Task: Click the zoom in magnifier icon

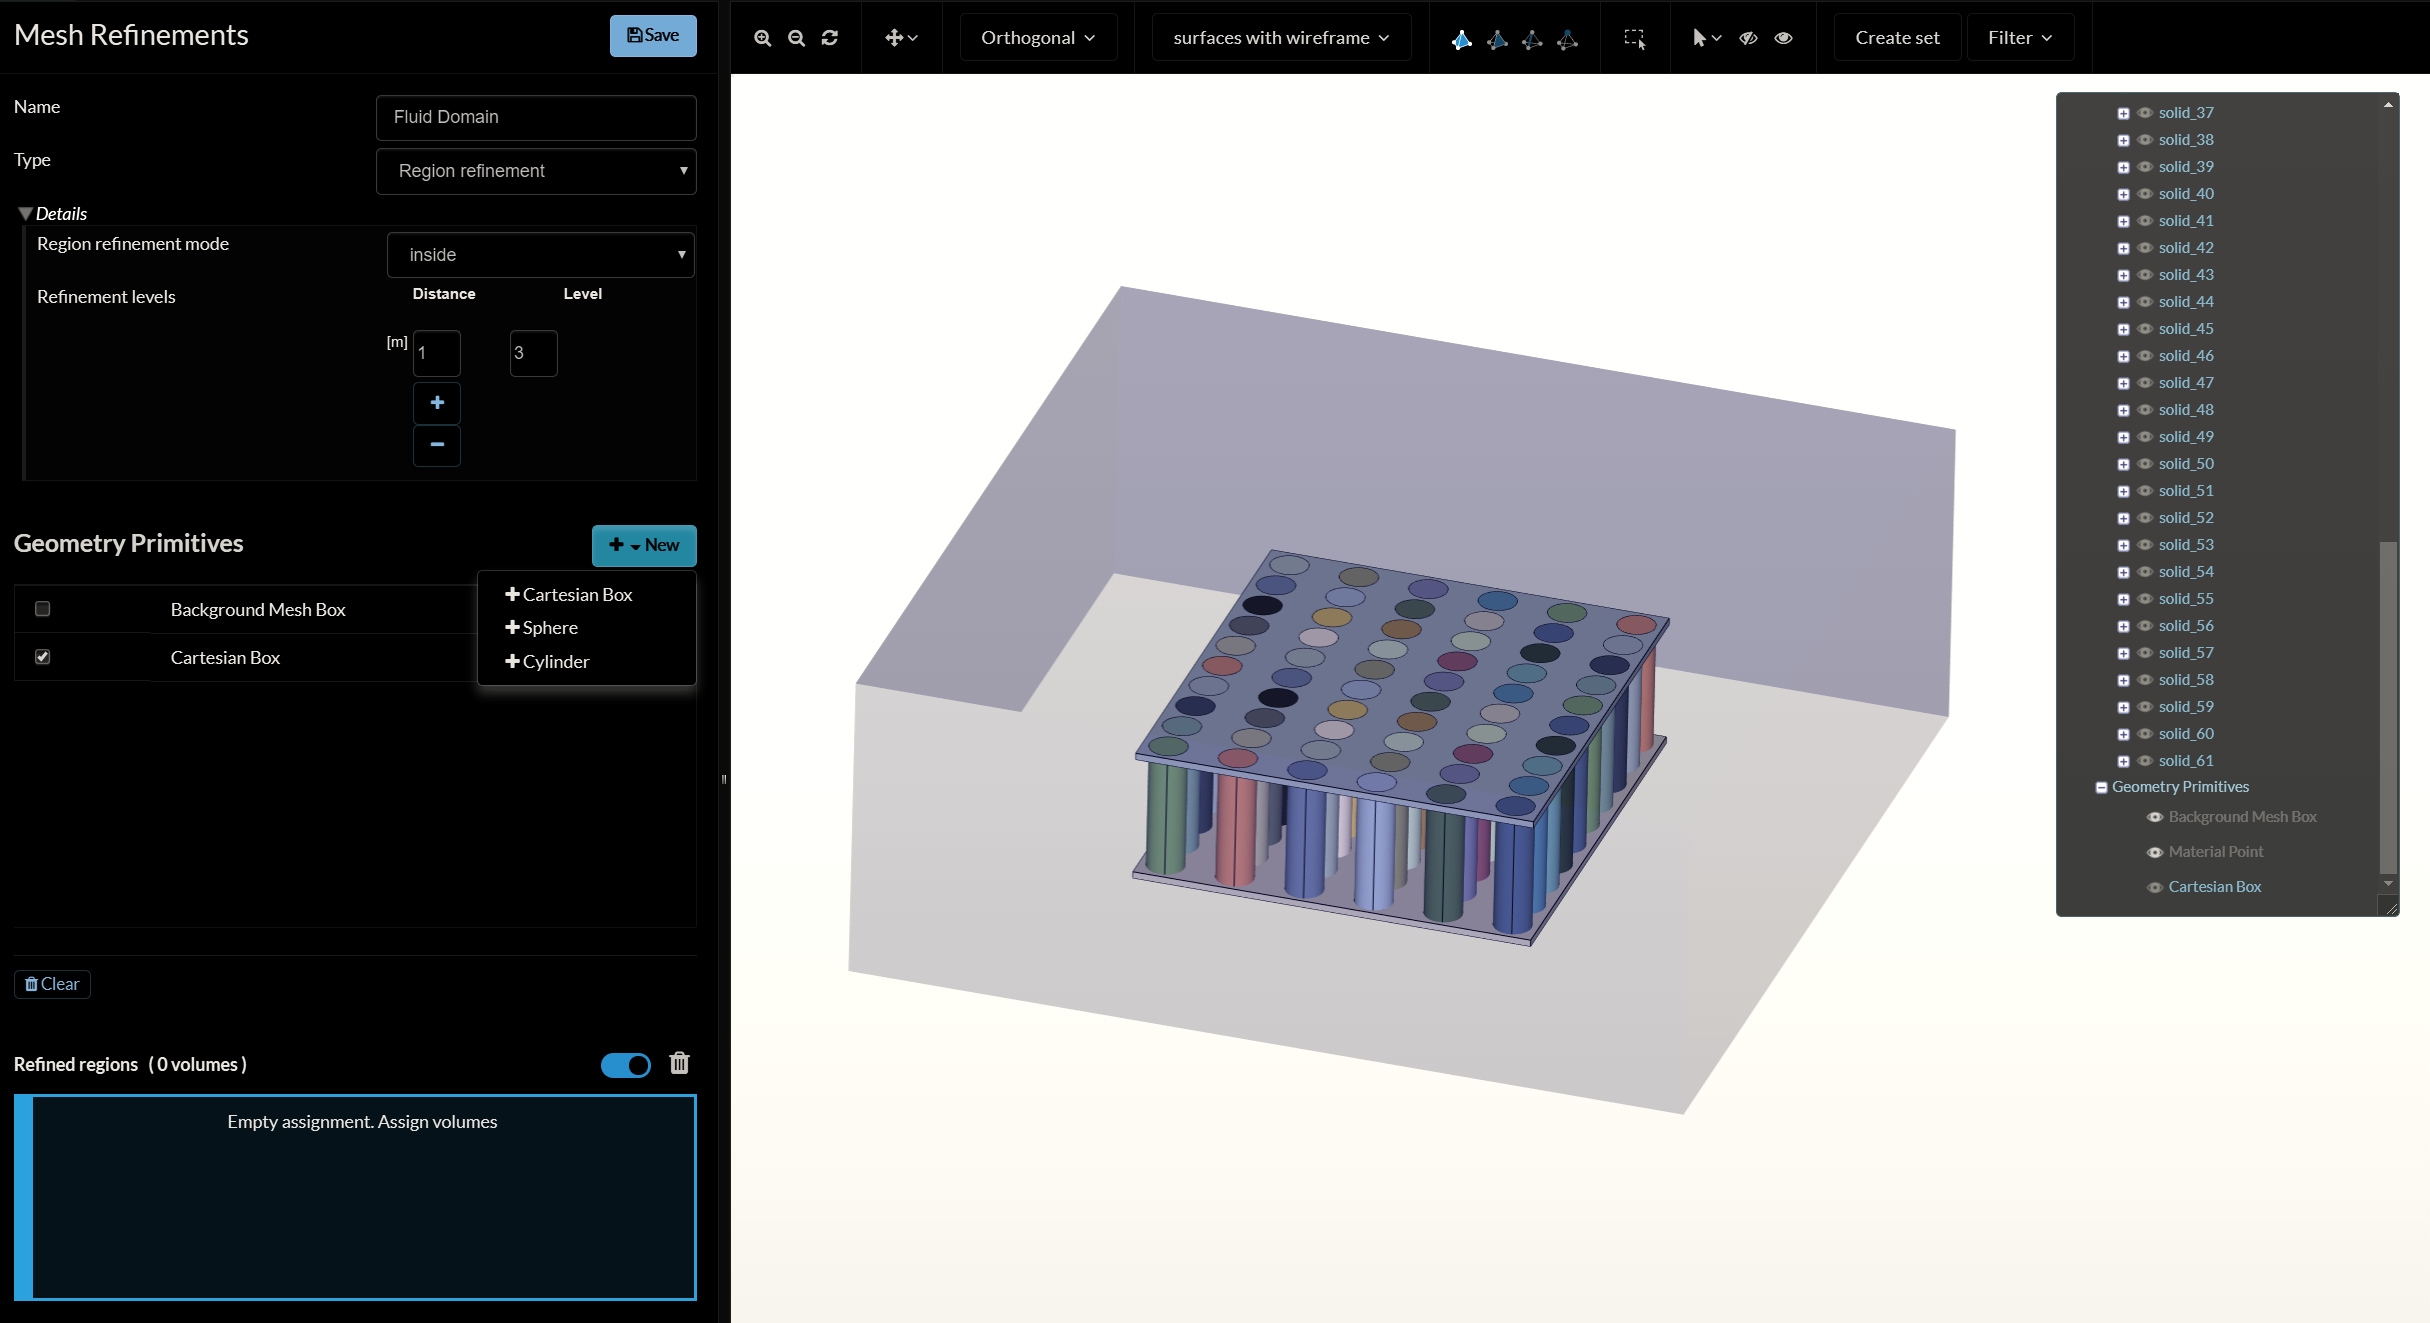Action: (762, 38)
